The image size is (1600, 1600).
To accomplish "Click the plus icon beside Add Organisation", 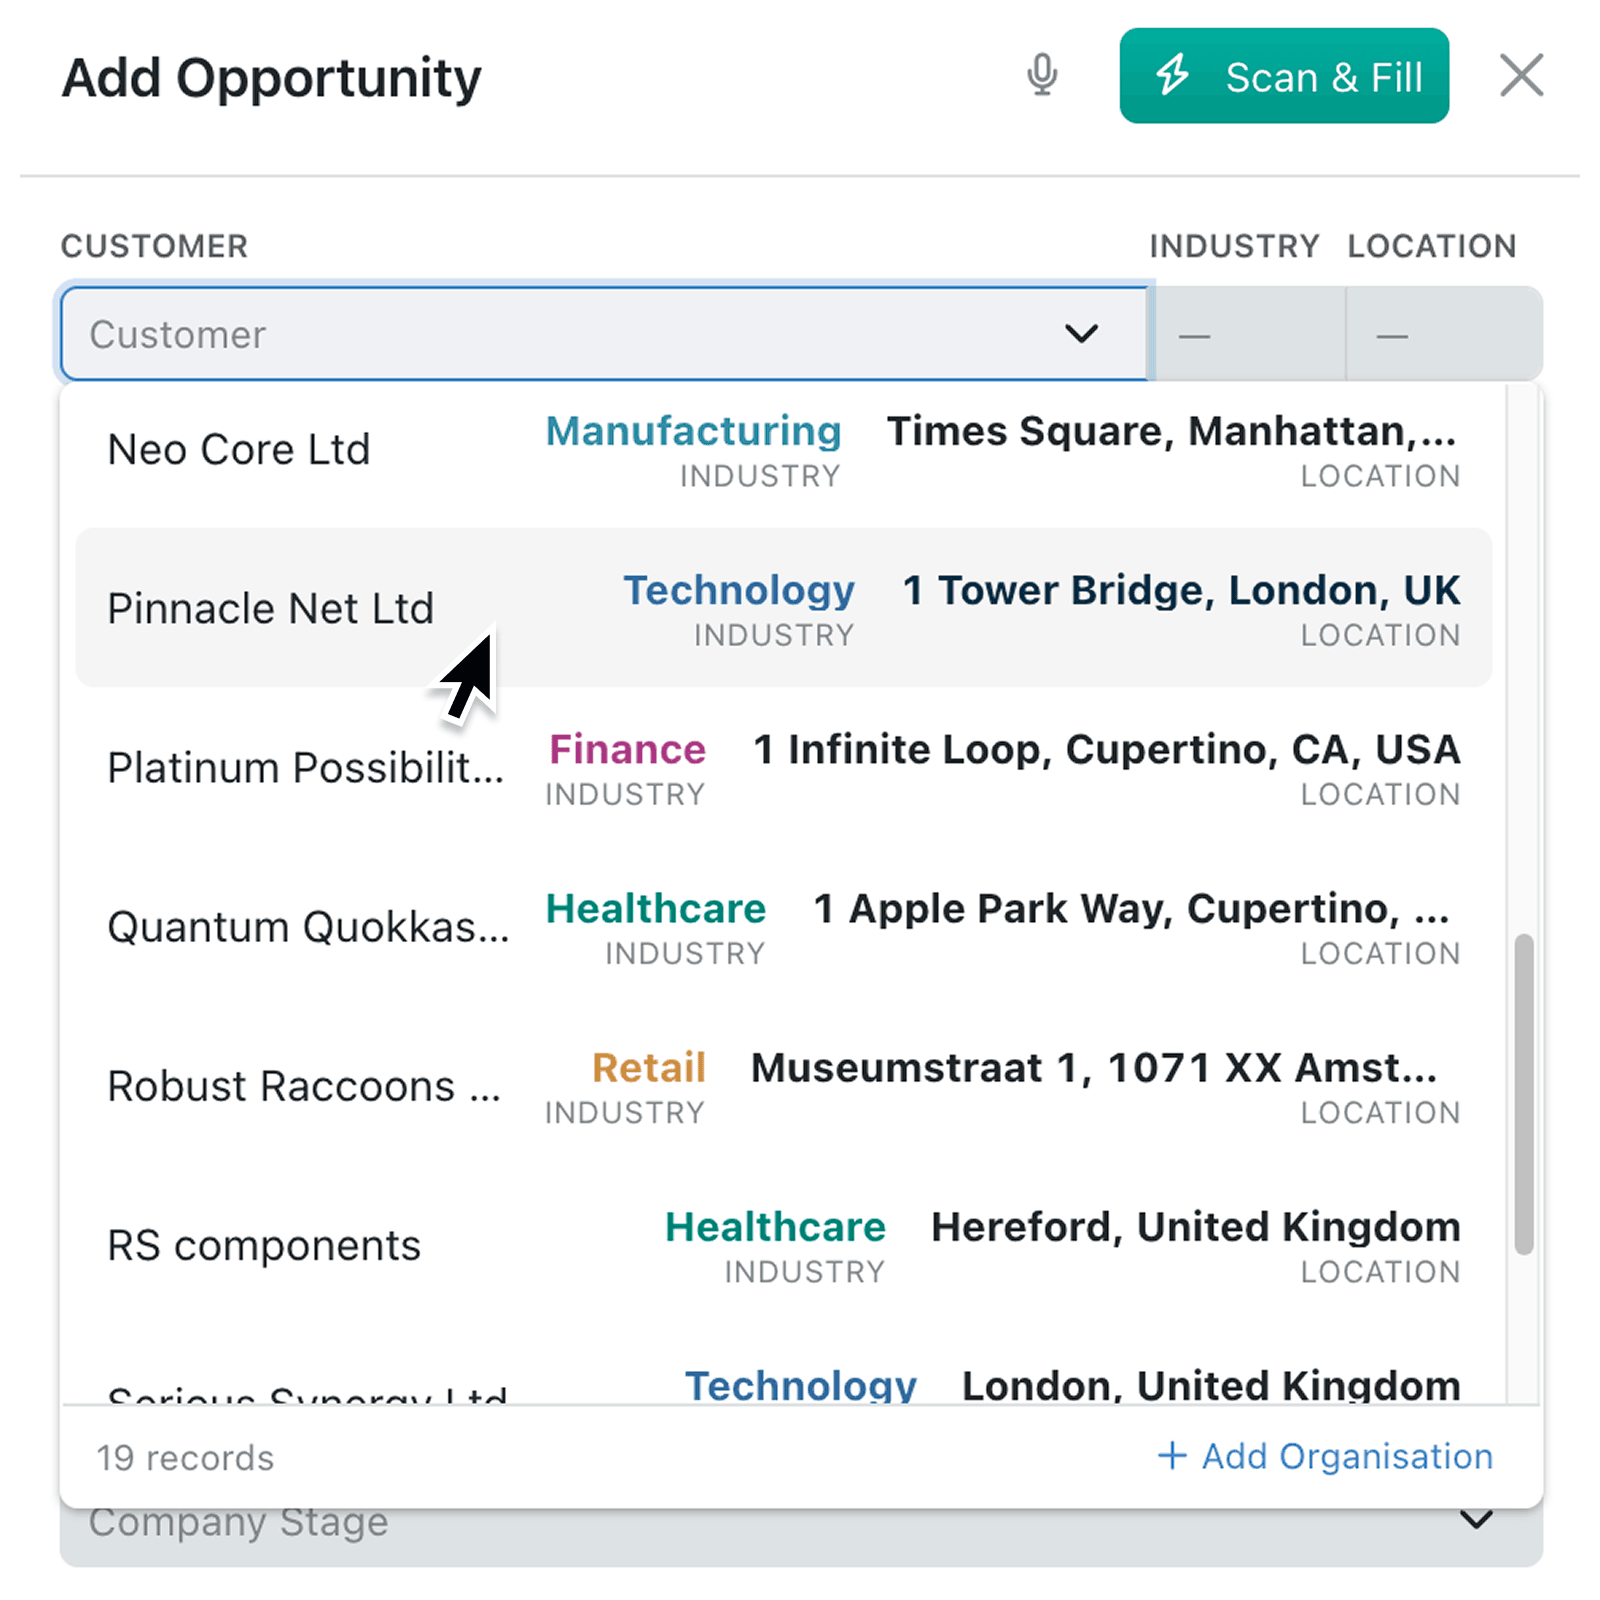I will [1172, 1455].
